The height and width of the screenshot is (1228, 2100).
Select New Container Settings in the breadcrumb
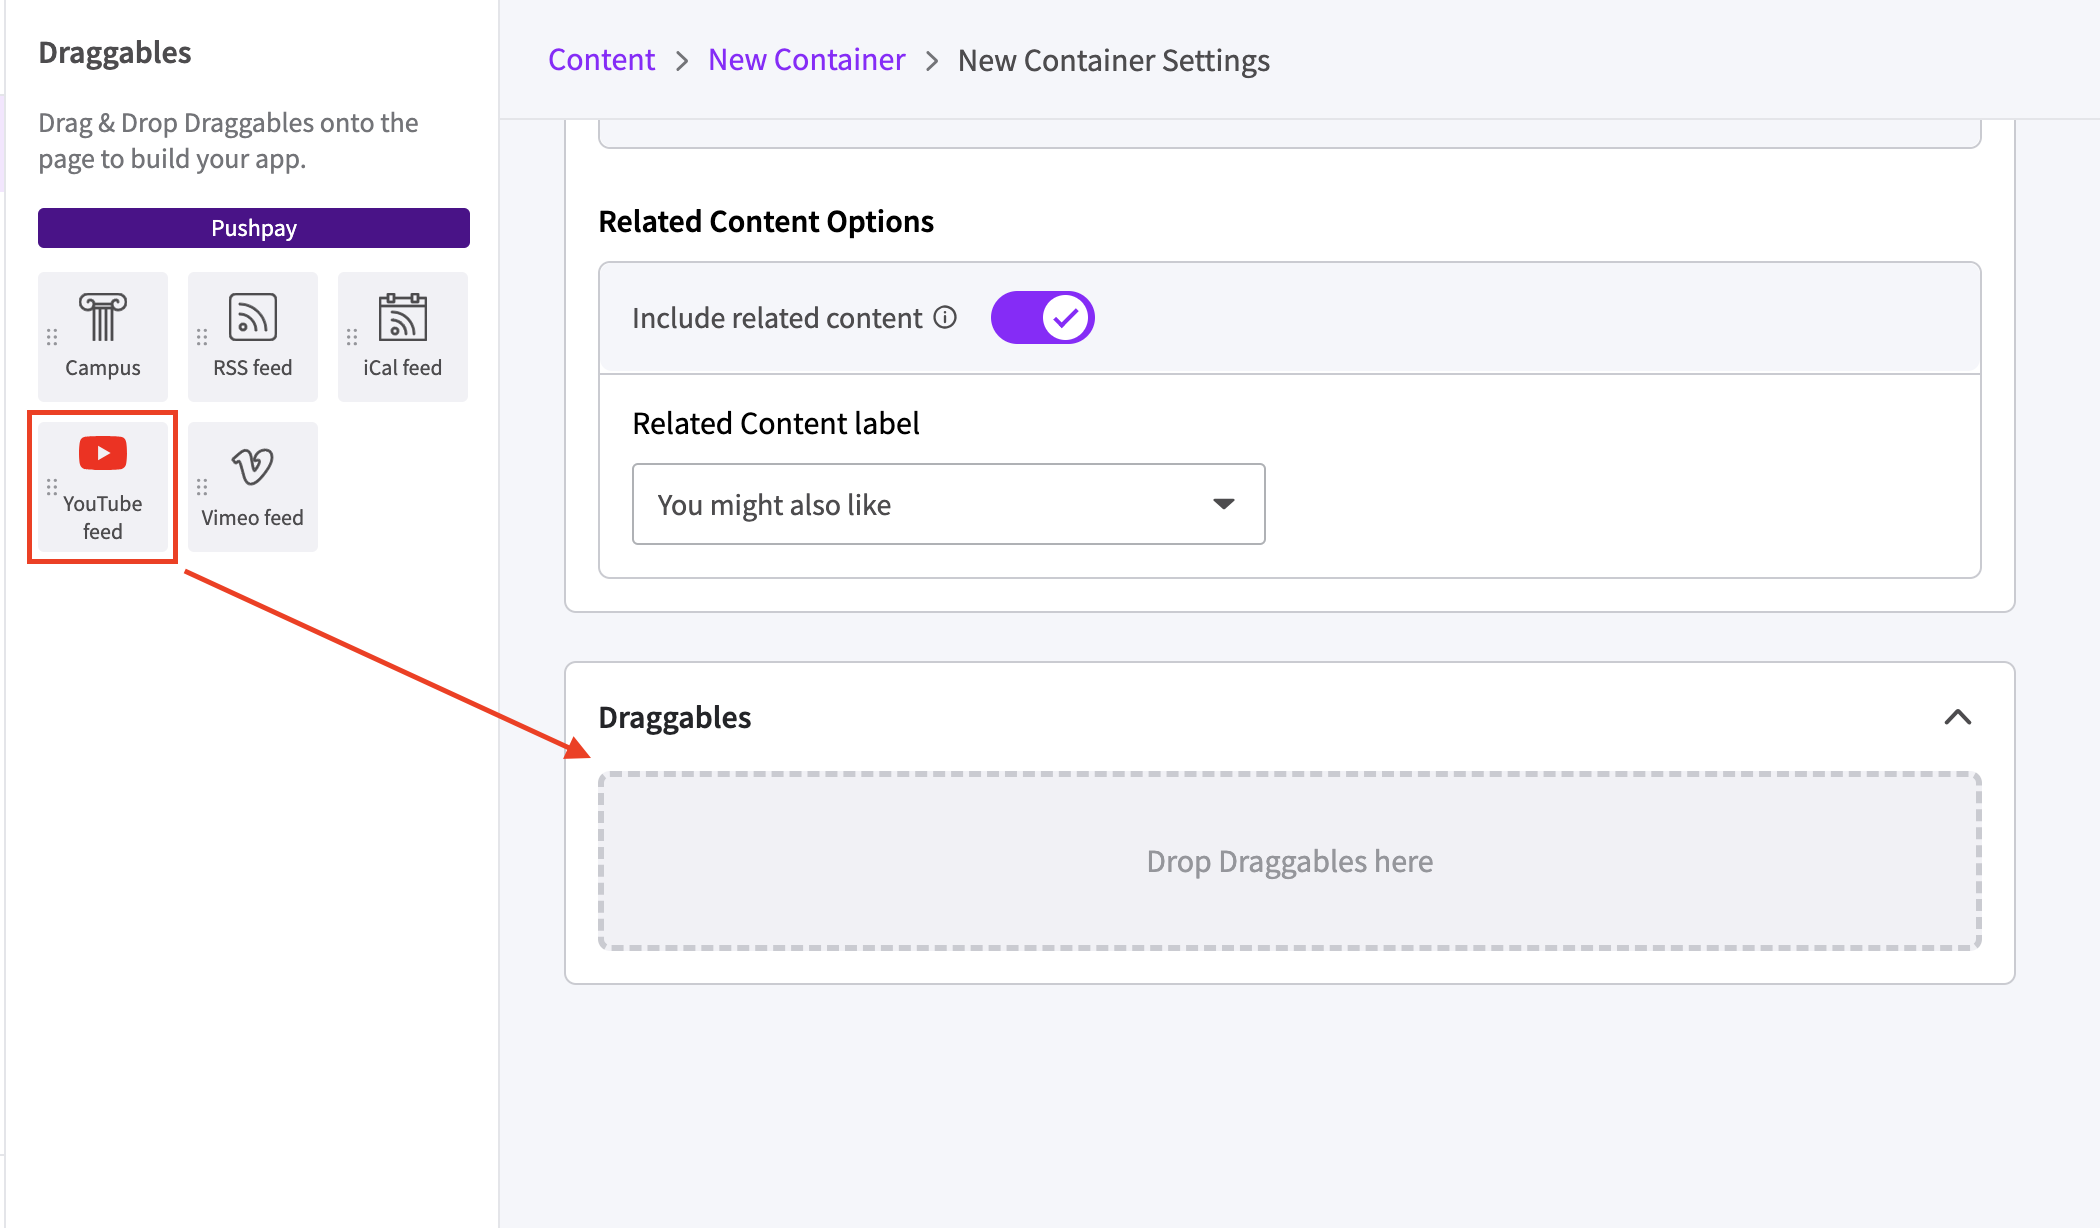click(x=1113, y=60)
